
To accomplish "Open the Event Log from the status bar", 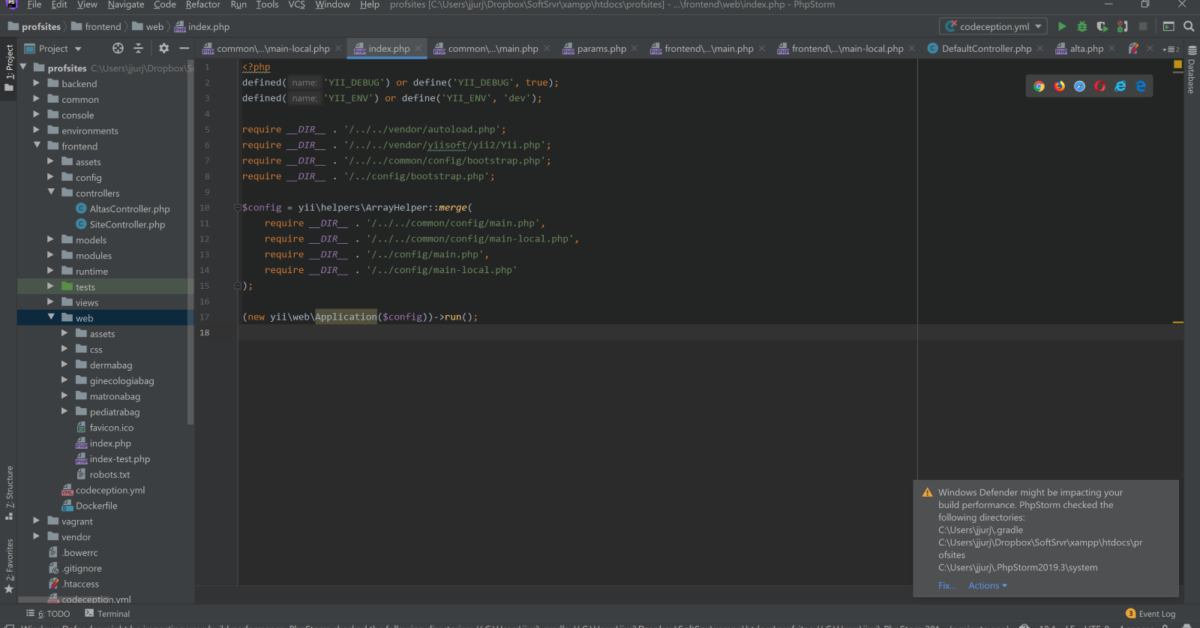I will pyautogui.click(x=1150, y=614).
